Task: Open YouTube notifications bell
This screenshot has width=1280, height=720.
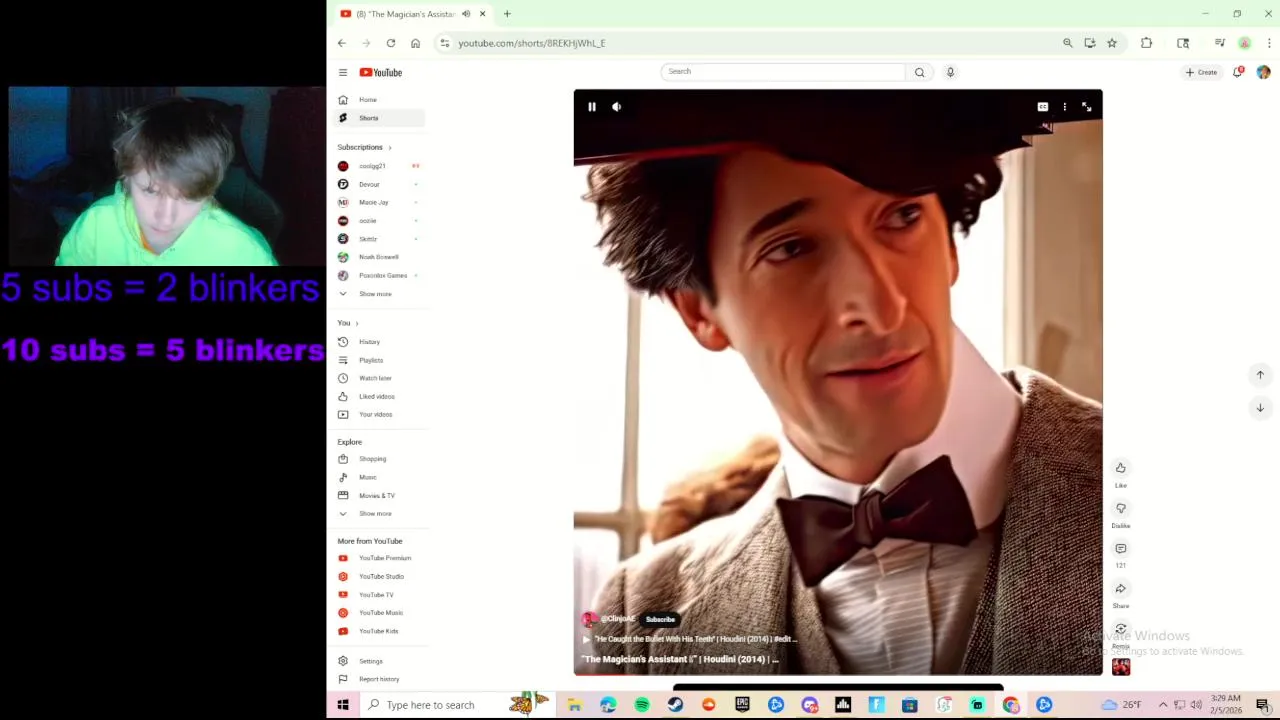Action: (x=1238, y=72)
